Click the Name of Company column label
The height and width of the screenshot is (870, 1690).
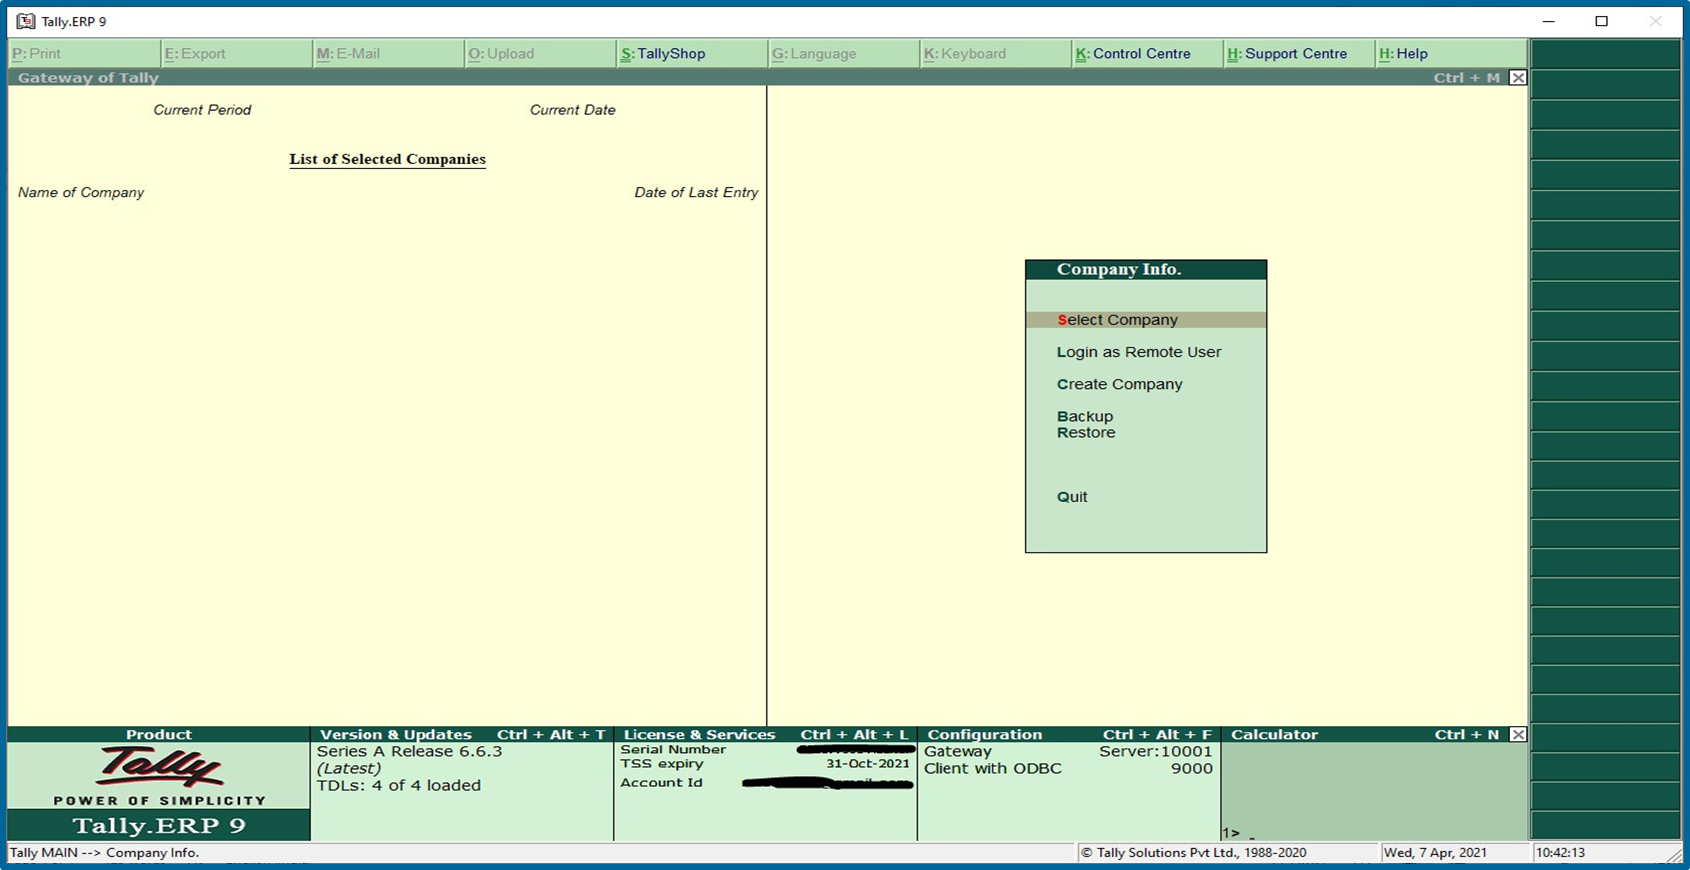click(x=81, y=193)
